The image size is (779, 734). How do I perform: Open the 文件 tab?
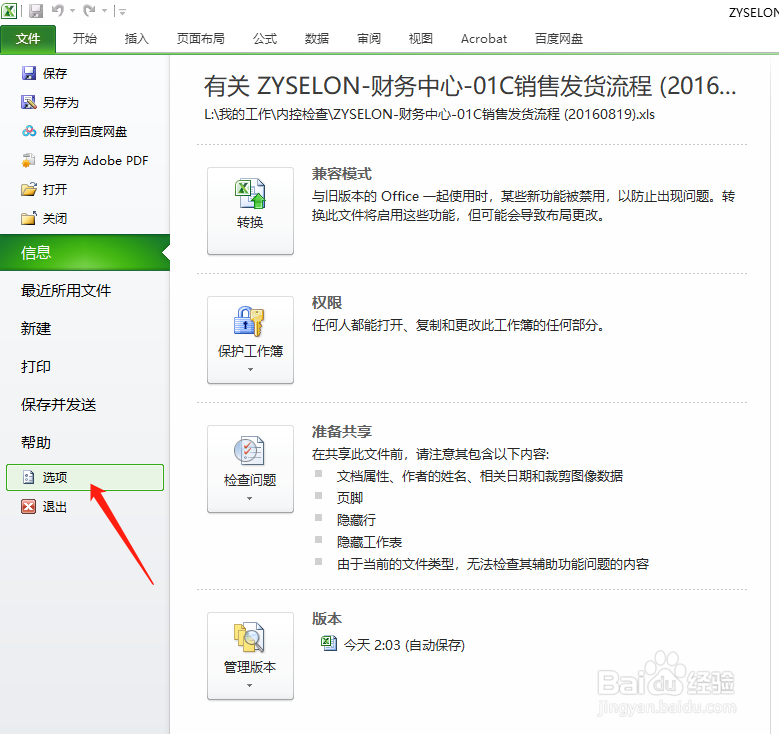point(28,39)
